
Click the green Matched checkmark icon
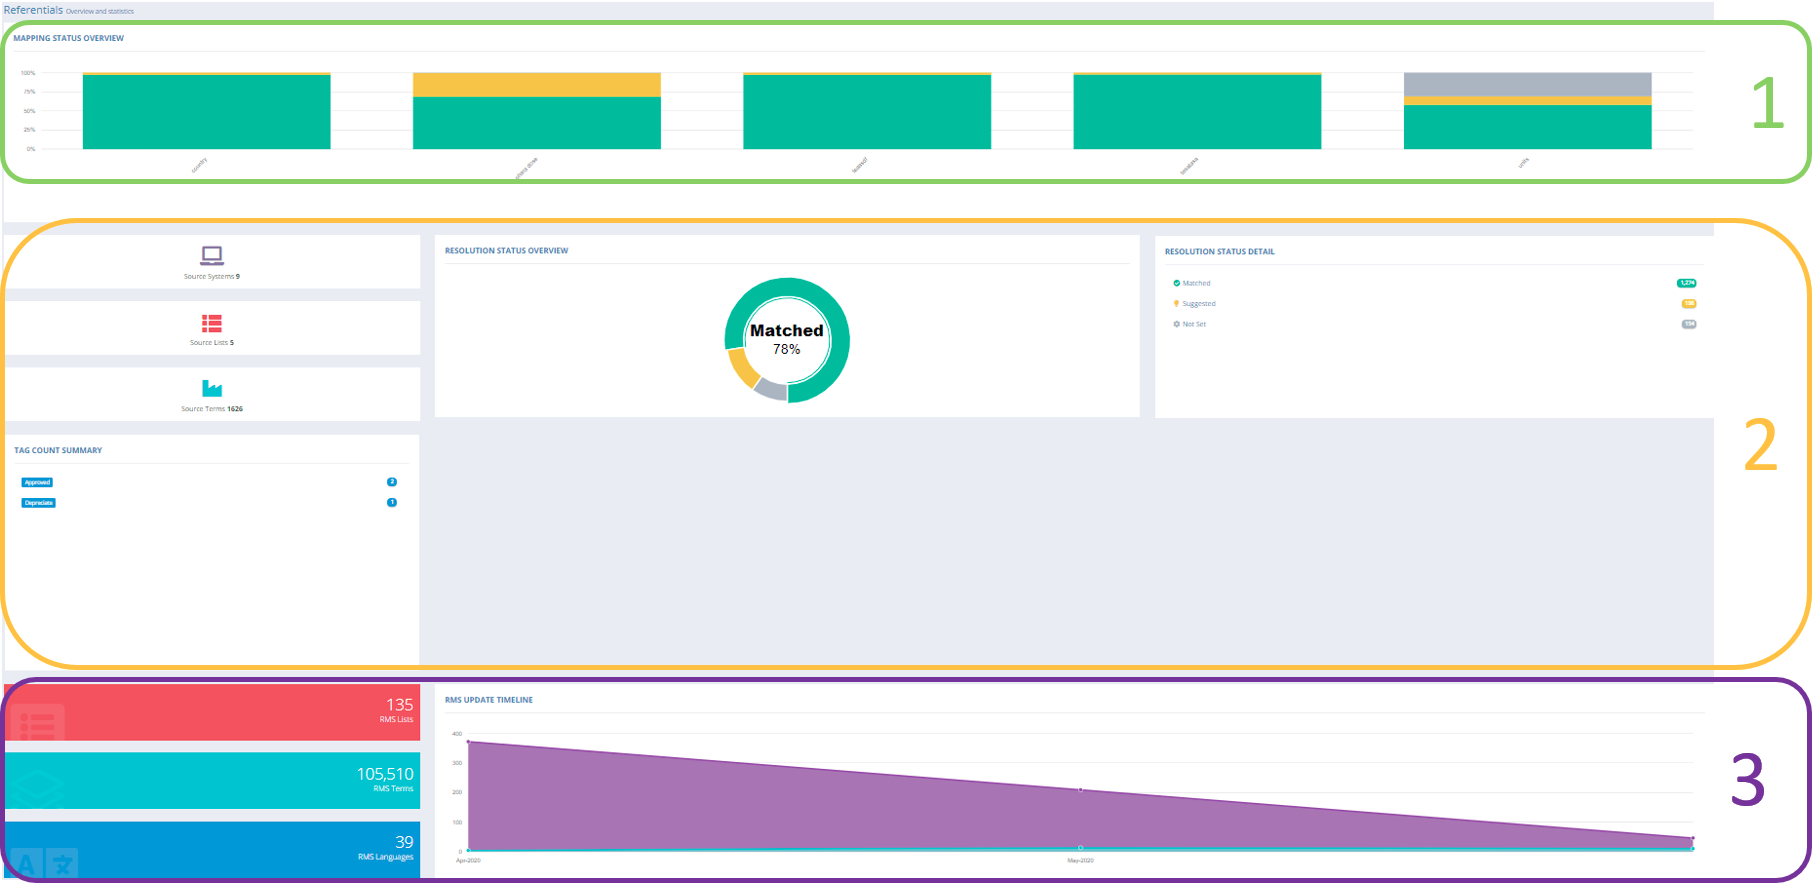[x=1176, y=283]
